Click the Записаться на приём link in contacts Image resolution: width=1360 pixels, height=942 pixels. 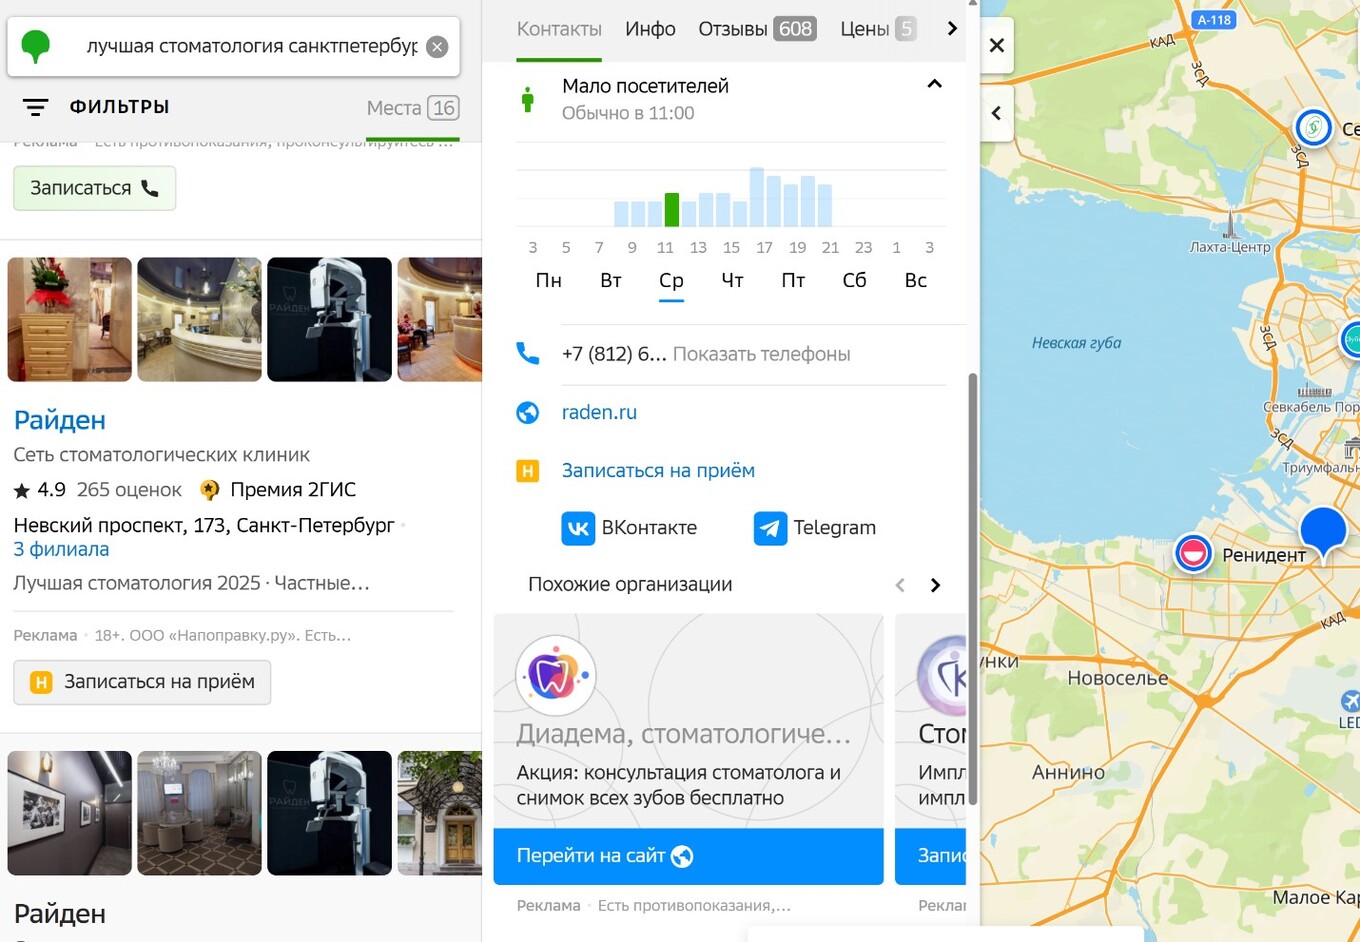click(658, 470)
